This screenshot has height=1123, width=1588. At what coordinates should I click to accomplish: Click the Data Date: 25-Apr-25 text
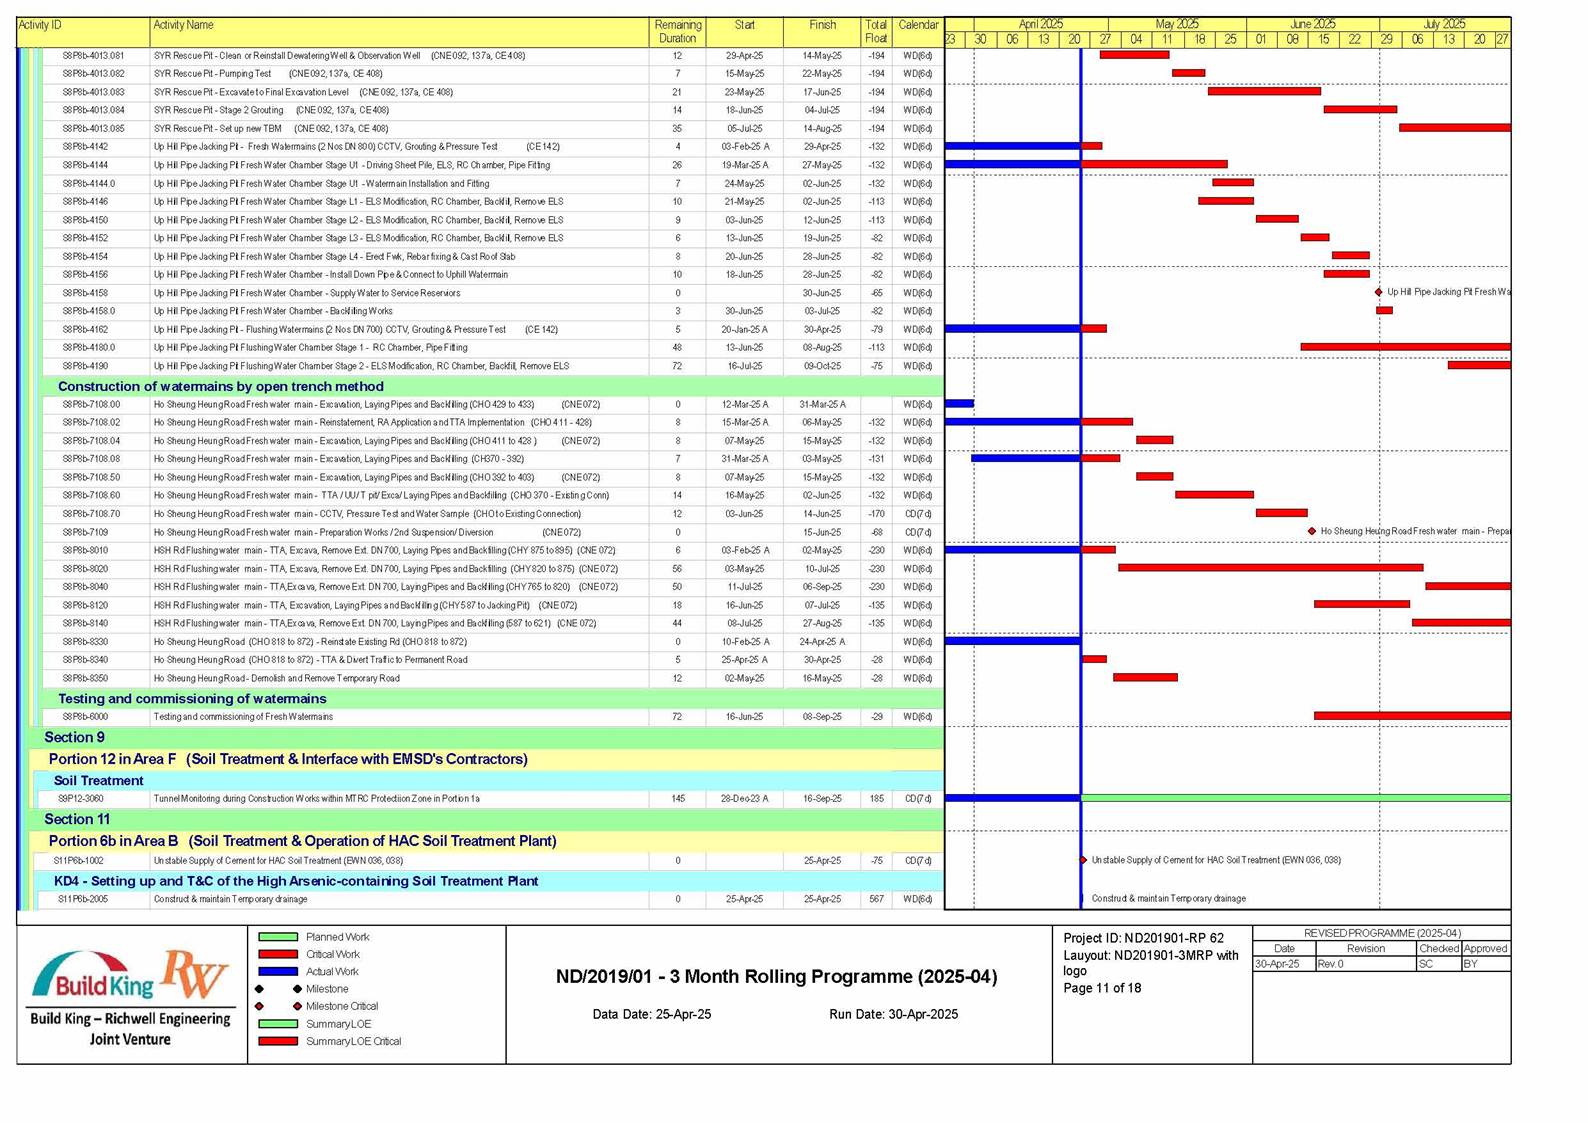[652, 1014]
